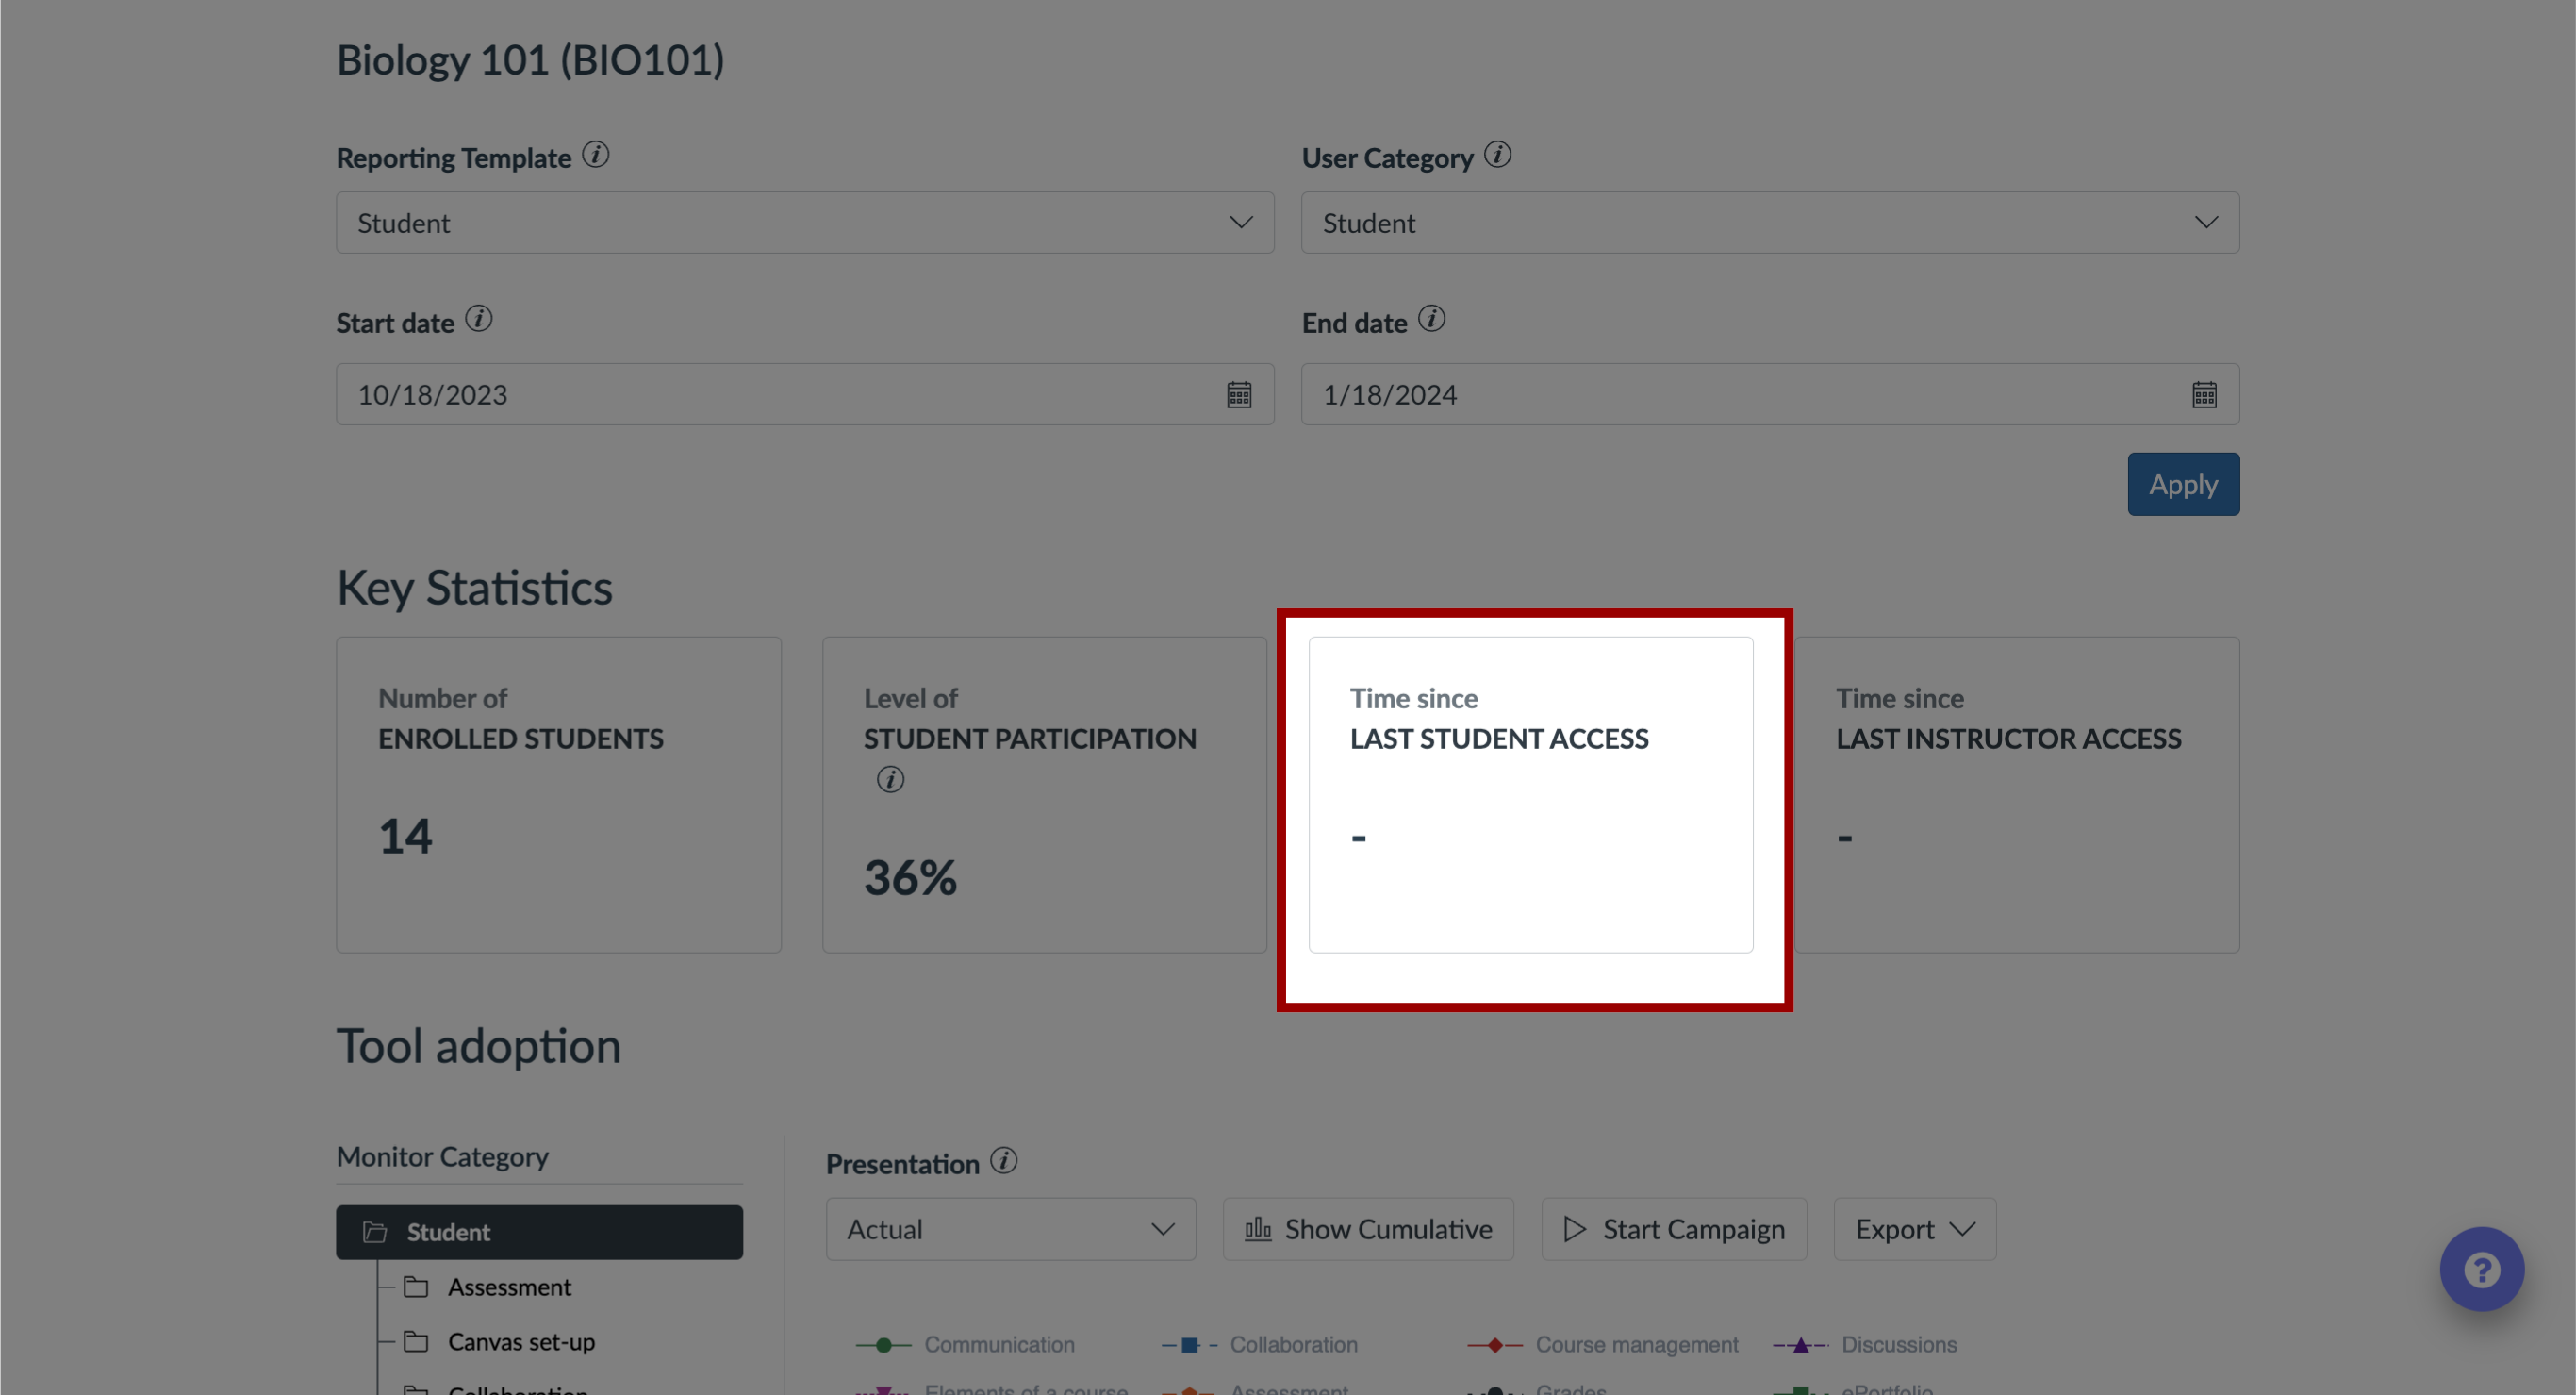
Task: Toggle Show Cumulative view in Tool adoption
Action: pyautogui.click(x=1372, y=1228)
